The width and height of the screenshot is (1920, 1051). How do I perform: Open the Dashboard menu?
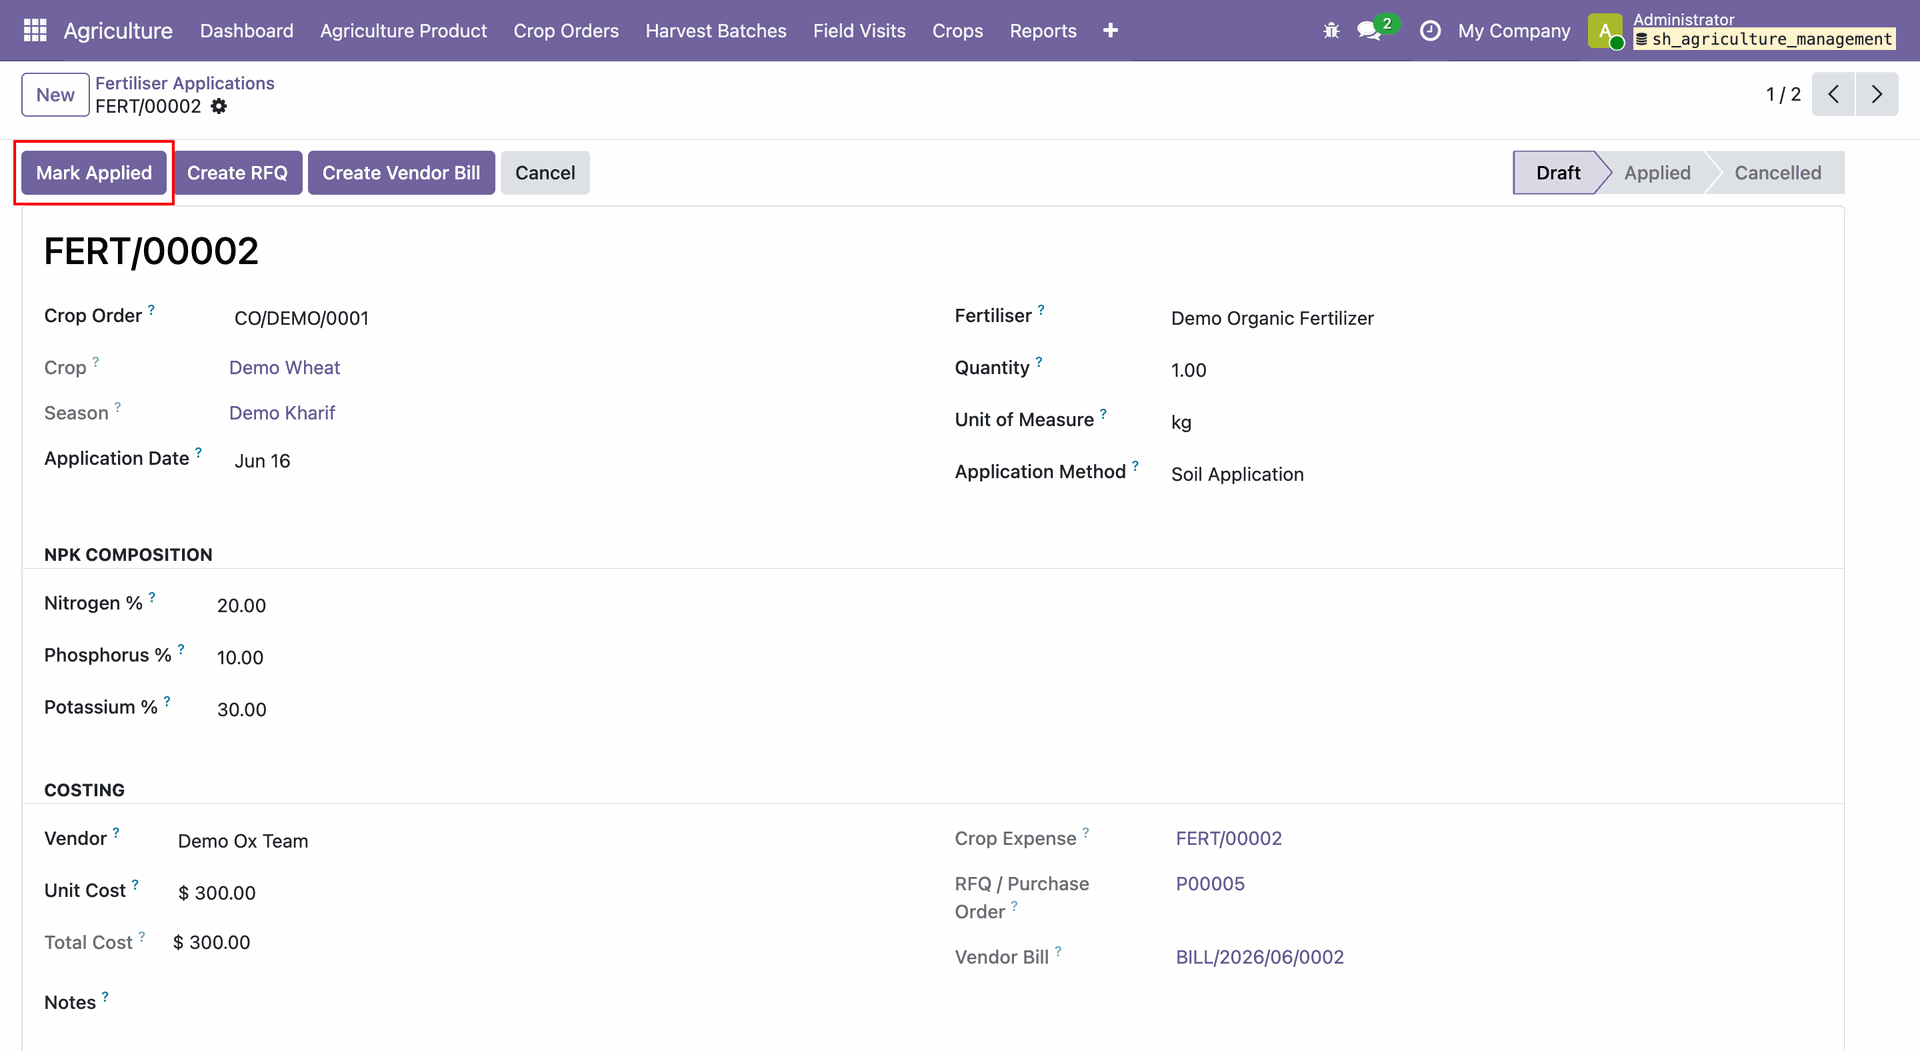pos(247,31)
